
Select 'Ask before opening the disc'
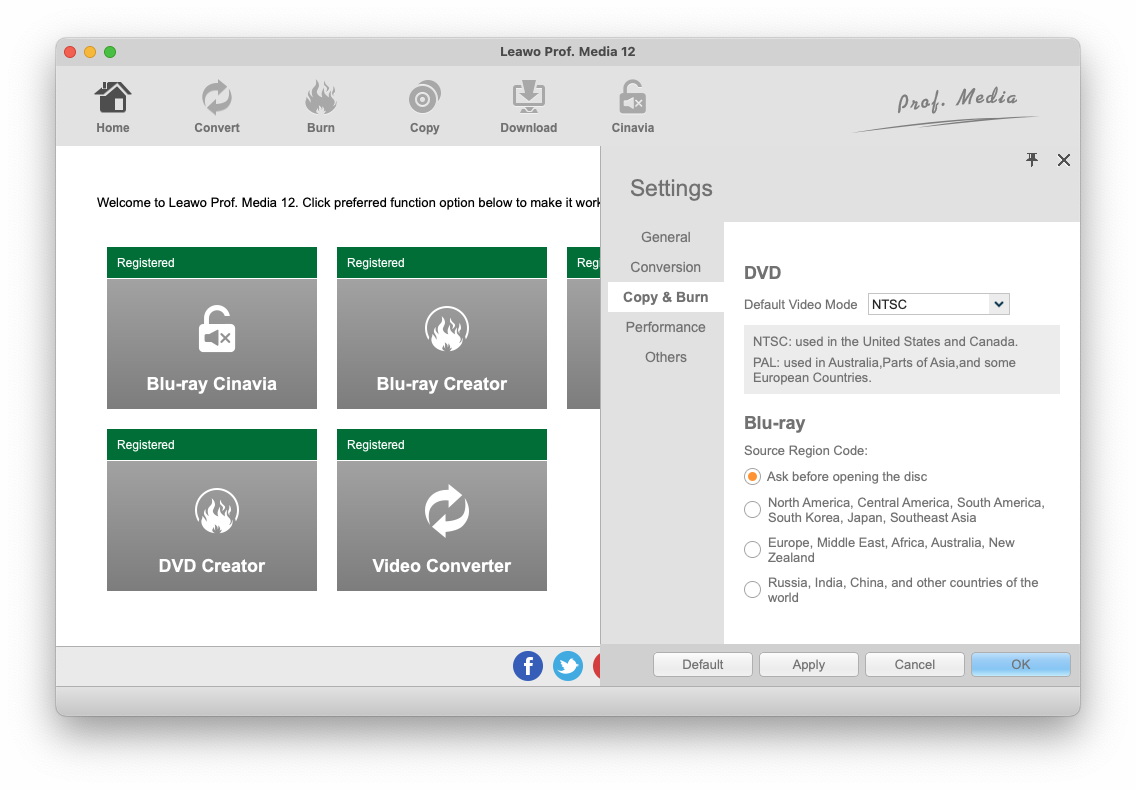(x=753, y=477)
